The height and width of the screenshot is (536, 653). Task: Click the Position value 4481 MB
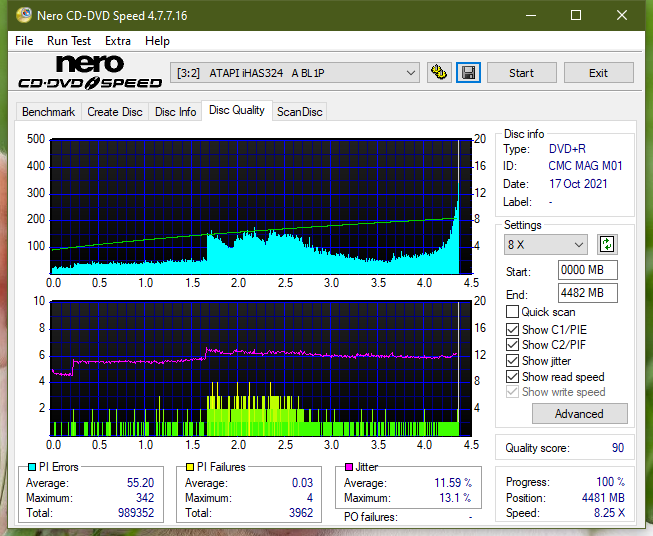tap(603, 498)
